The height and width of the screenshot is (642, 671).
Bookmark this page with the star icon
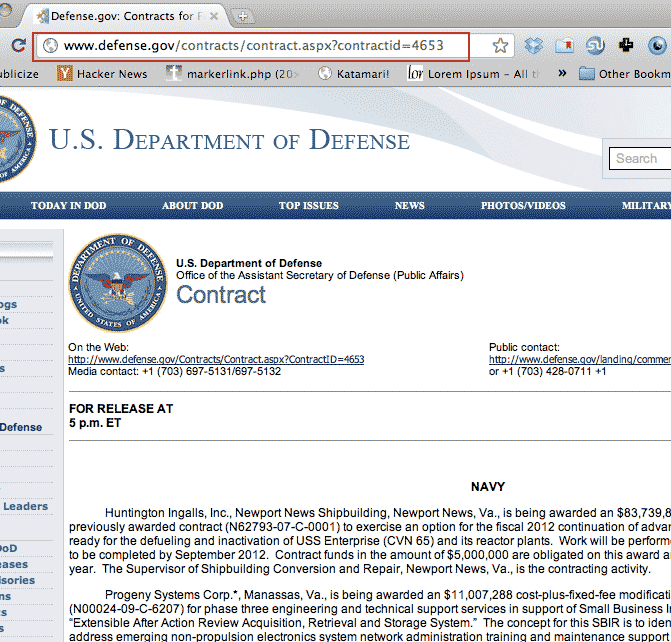[x=500, y=45]
